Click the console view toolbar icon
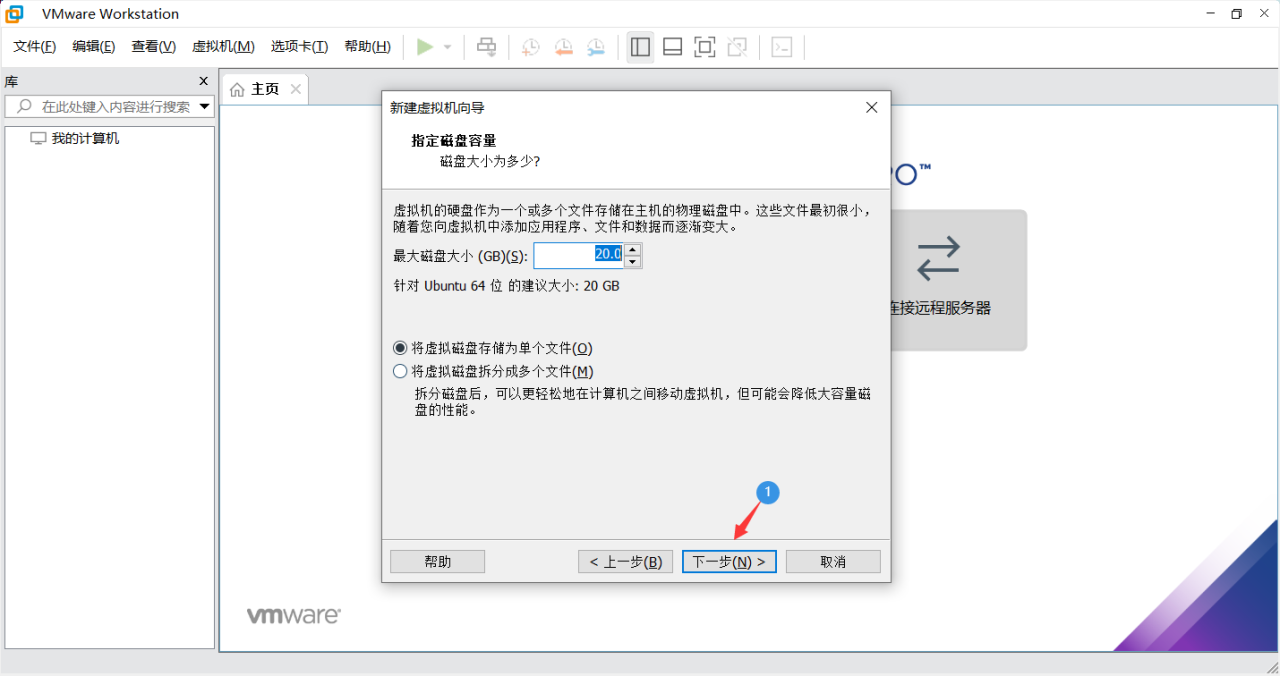Screen dimensions: 1280x676 coord(782,47)
